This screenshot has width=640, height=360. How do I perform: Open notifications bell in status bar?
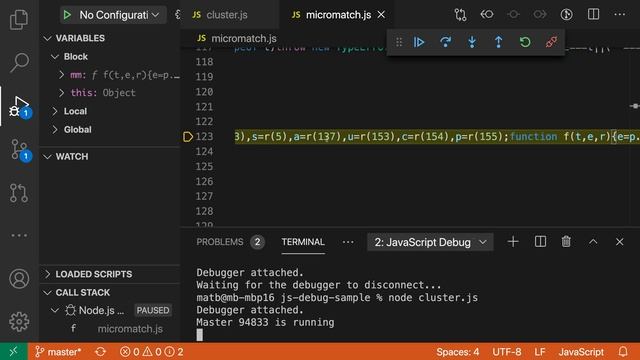(623, 352)
